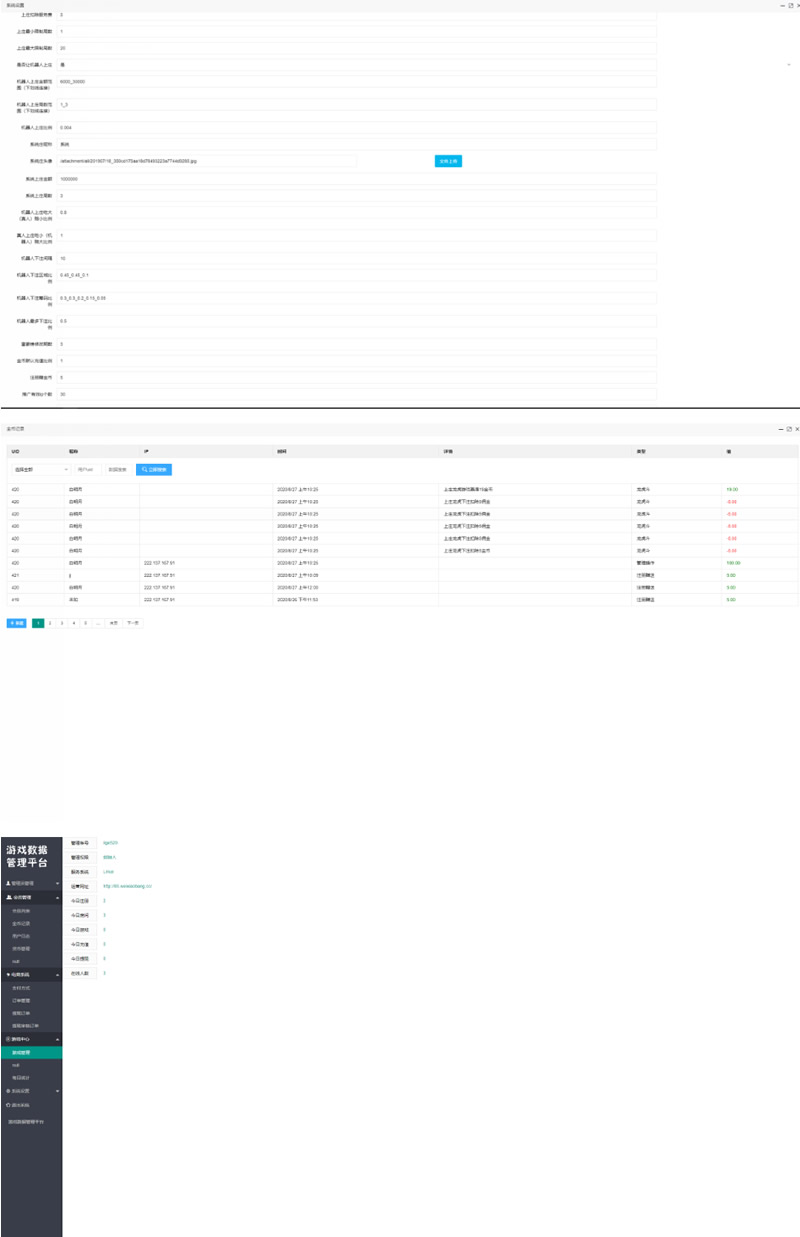Click the blue refresh button below the table
Viewport: 800px width, 1237px height.
[17, 622]
